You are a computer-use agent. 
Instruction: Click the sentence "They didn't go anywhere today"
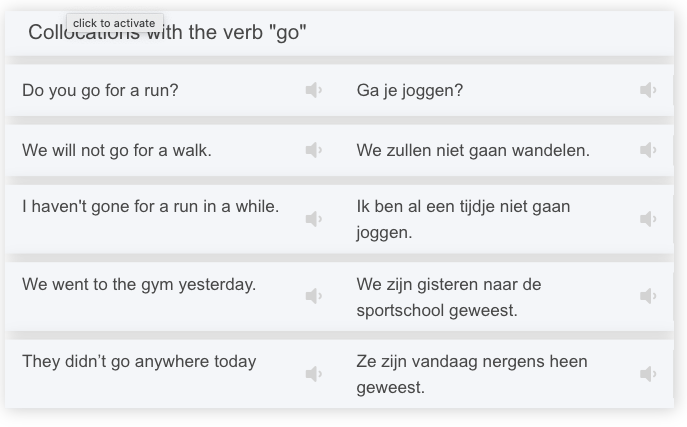coord(139,361)
